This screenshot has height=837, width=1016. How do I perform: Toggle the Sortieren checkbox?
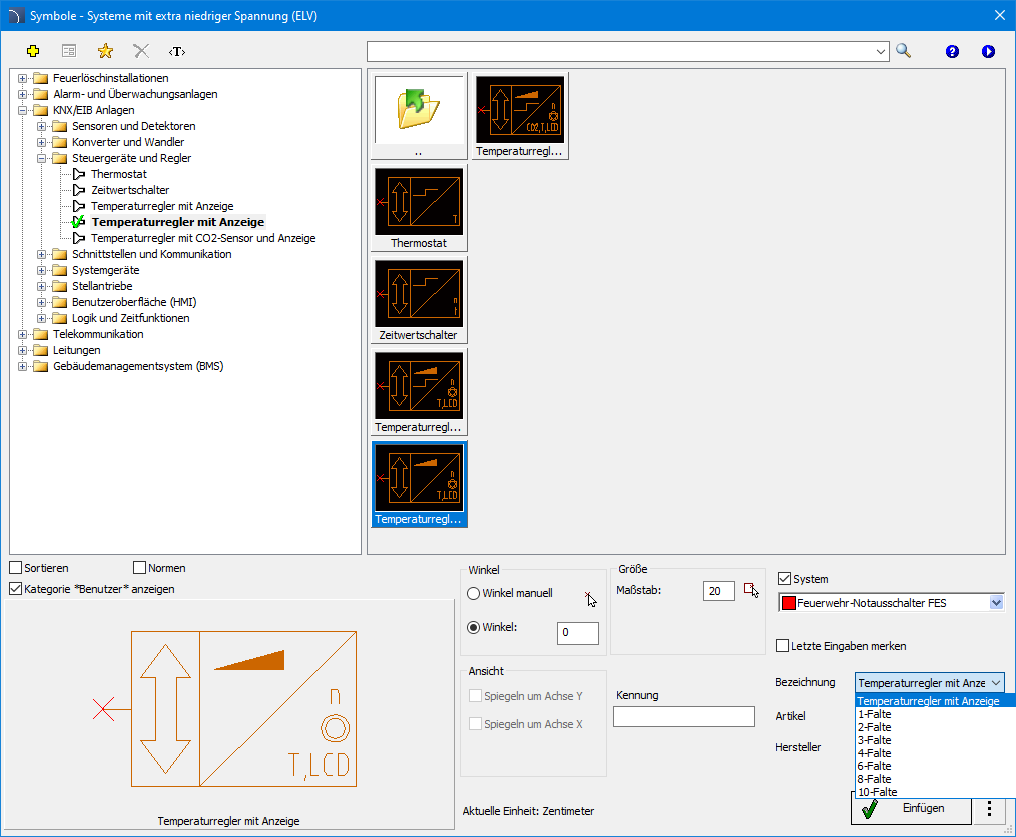point(16,568)
